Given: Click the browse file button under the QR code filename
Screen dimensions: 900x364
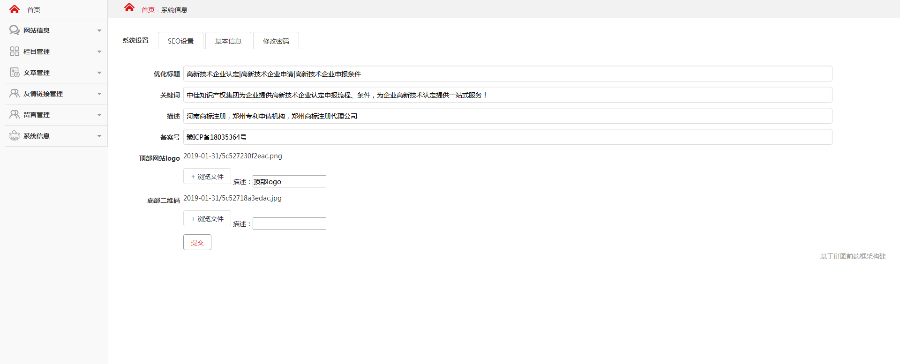Looking at the screenshot, I should pos(207,219).
